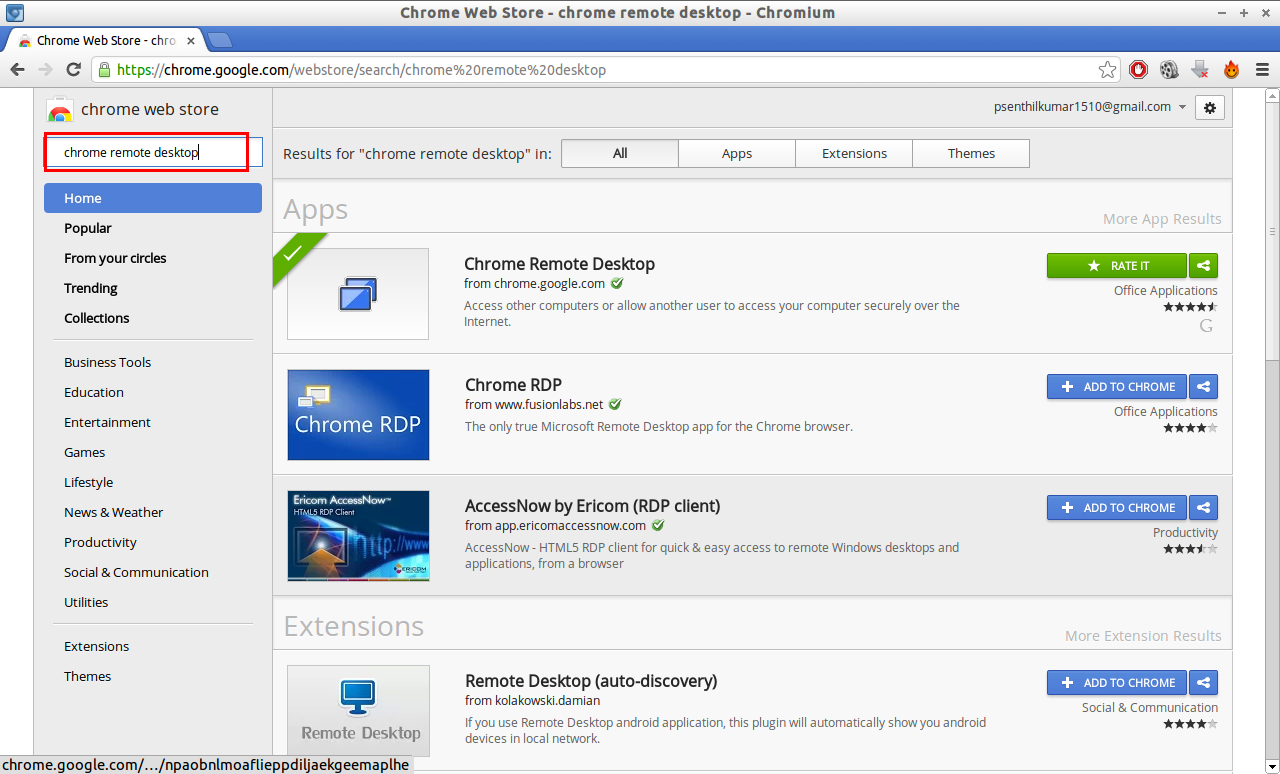Share the Chrome Remote Desktop app
The width and height of the screenshot is (1280, 774).
(x=1204, y=266)
